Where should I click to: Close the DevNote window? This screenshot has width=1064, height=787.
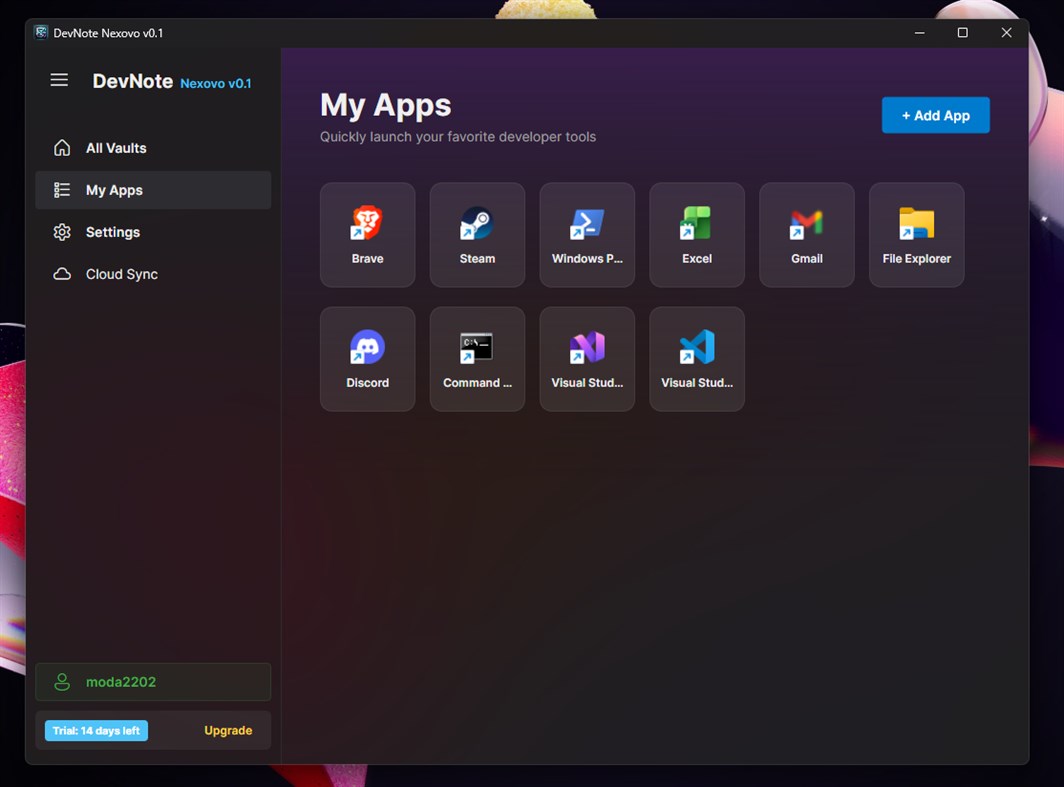point(1006,33)
